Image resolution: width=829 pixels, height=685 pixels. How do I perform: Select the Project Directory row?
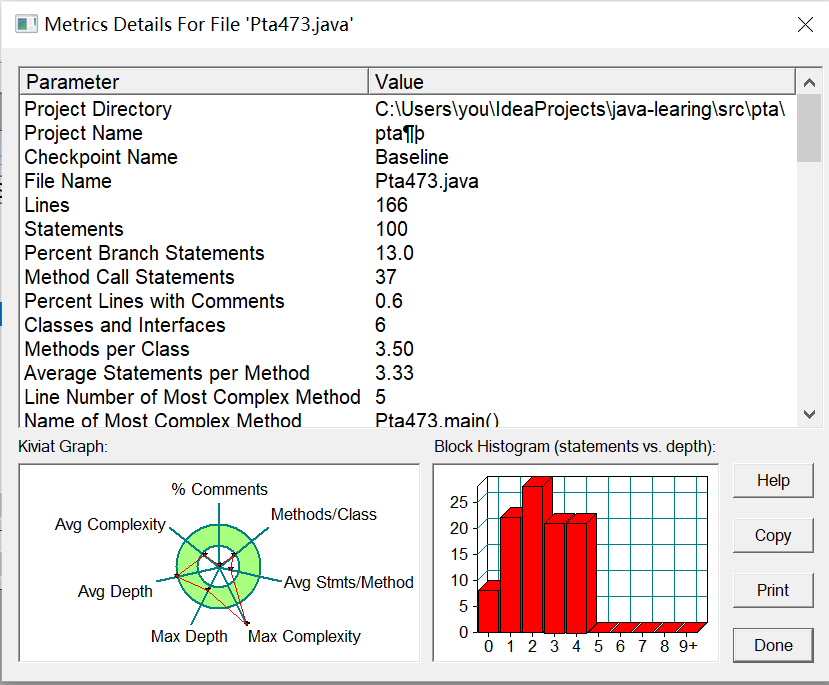[408, 109]
